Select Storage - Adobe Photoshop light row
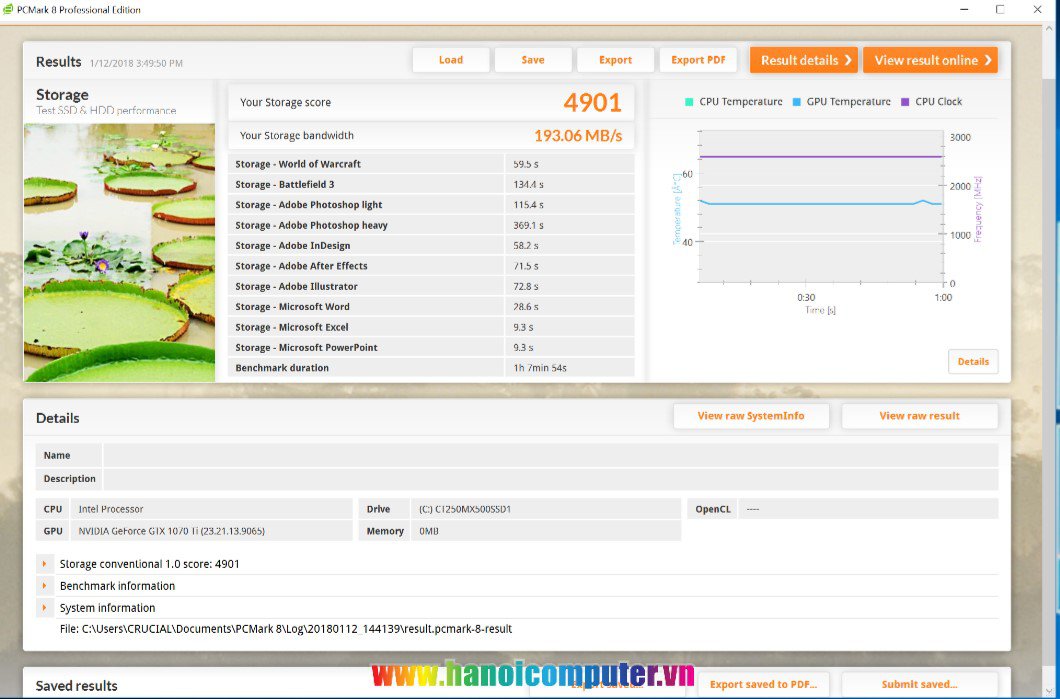The image size is (1060, 699). click(x=432, y=205)
